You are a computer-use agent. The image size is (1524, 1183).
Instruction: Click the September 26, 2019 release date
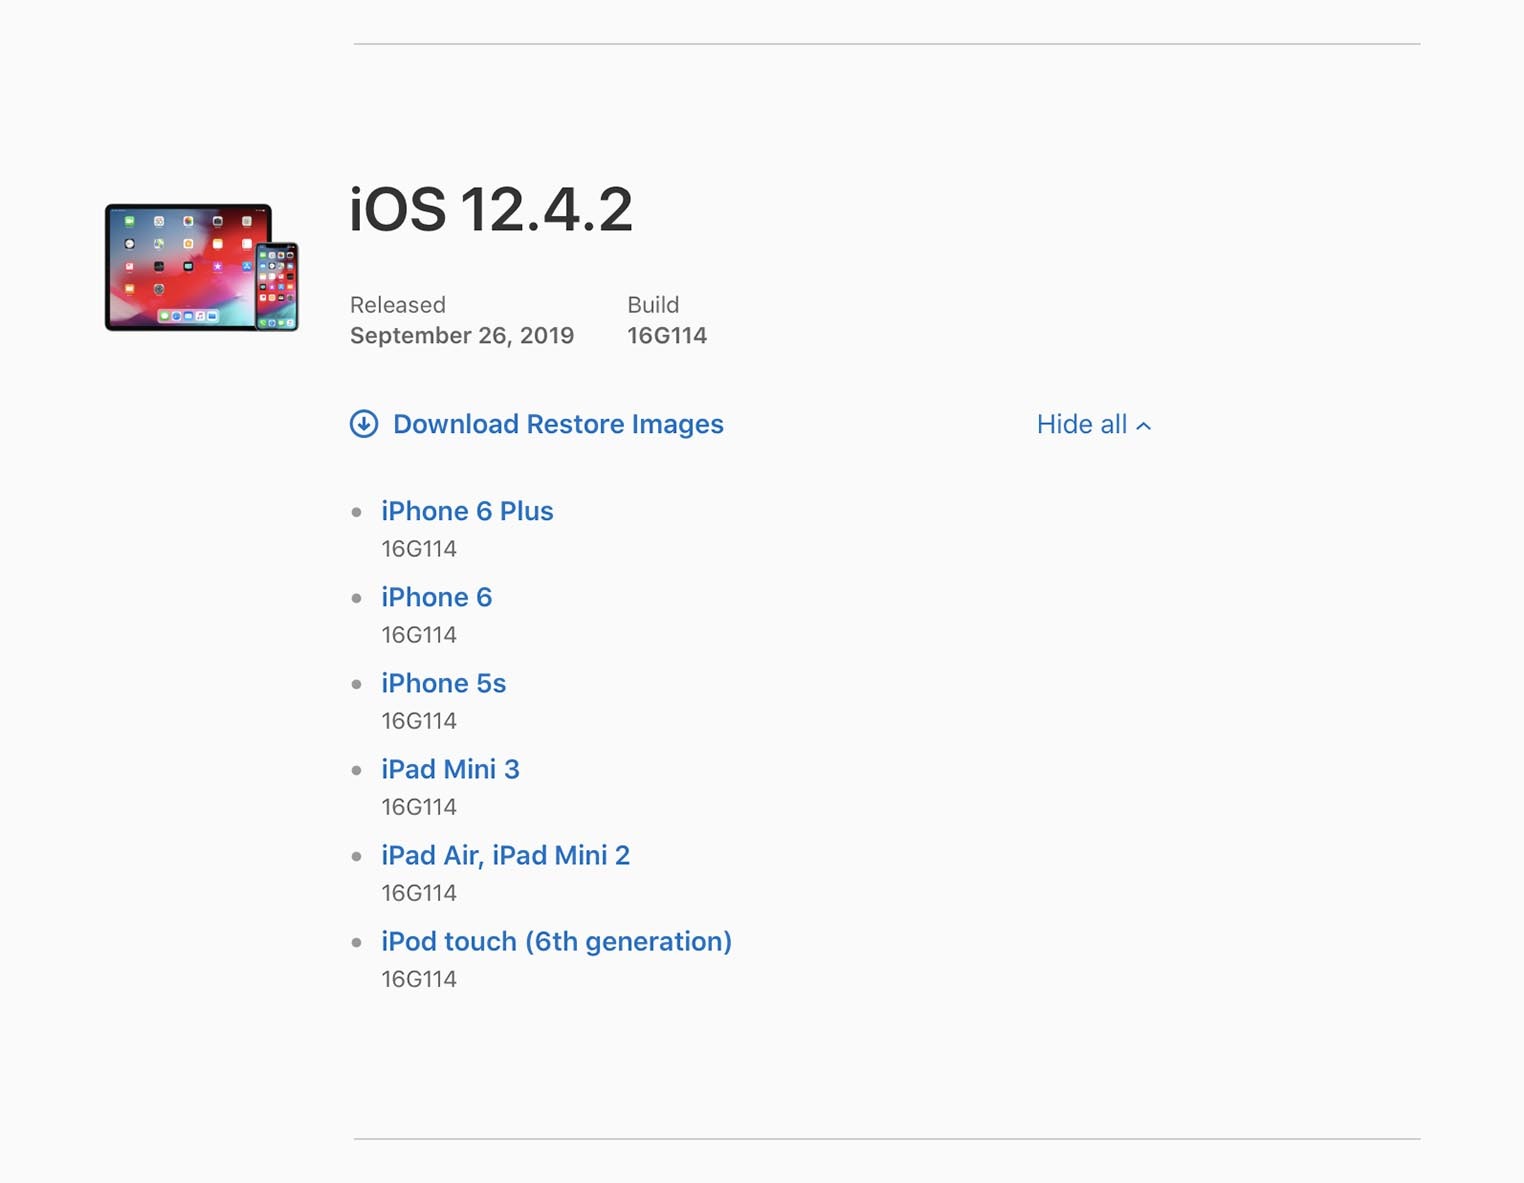[x=461, y=336]
